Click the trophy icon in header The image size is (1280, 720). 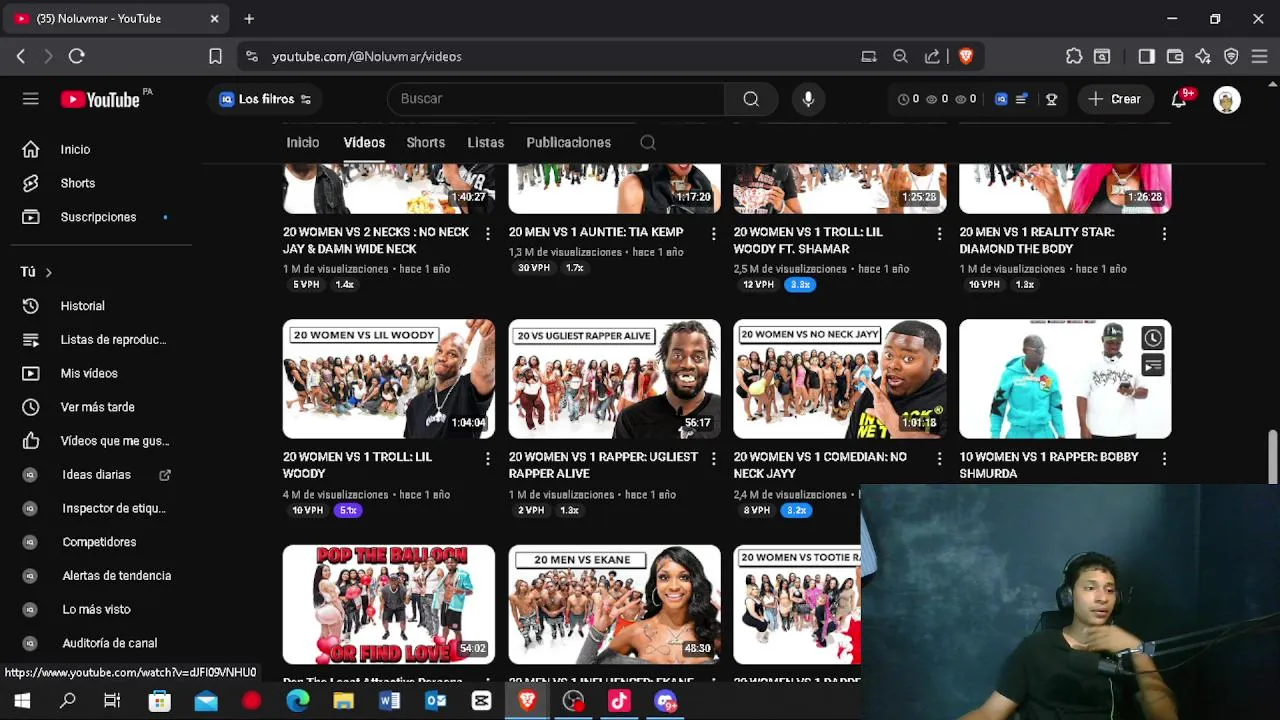click(x=1051, y=99)
